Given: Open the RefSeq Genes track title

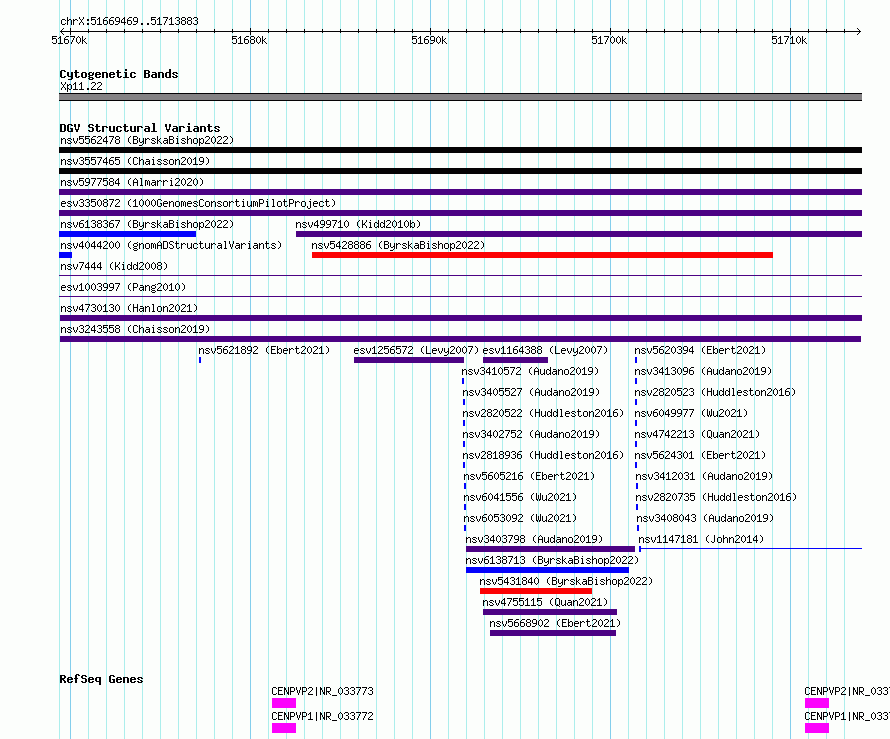Looking at the screenshot, I should [x=101, y=679].
